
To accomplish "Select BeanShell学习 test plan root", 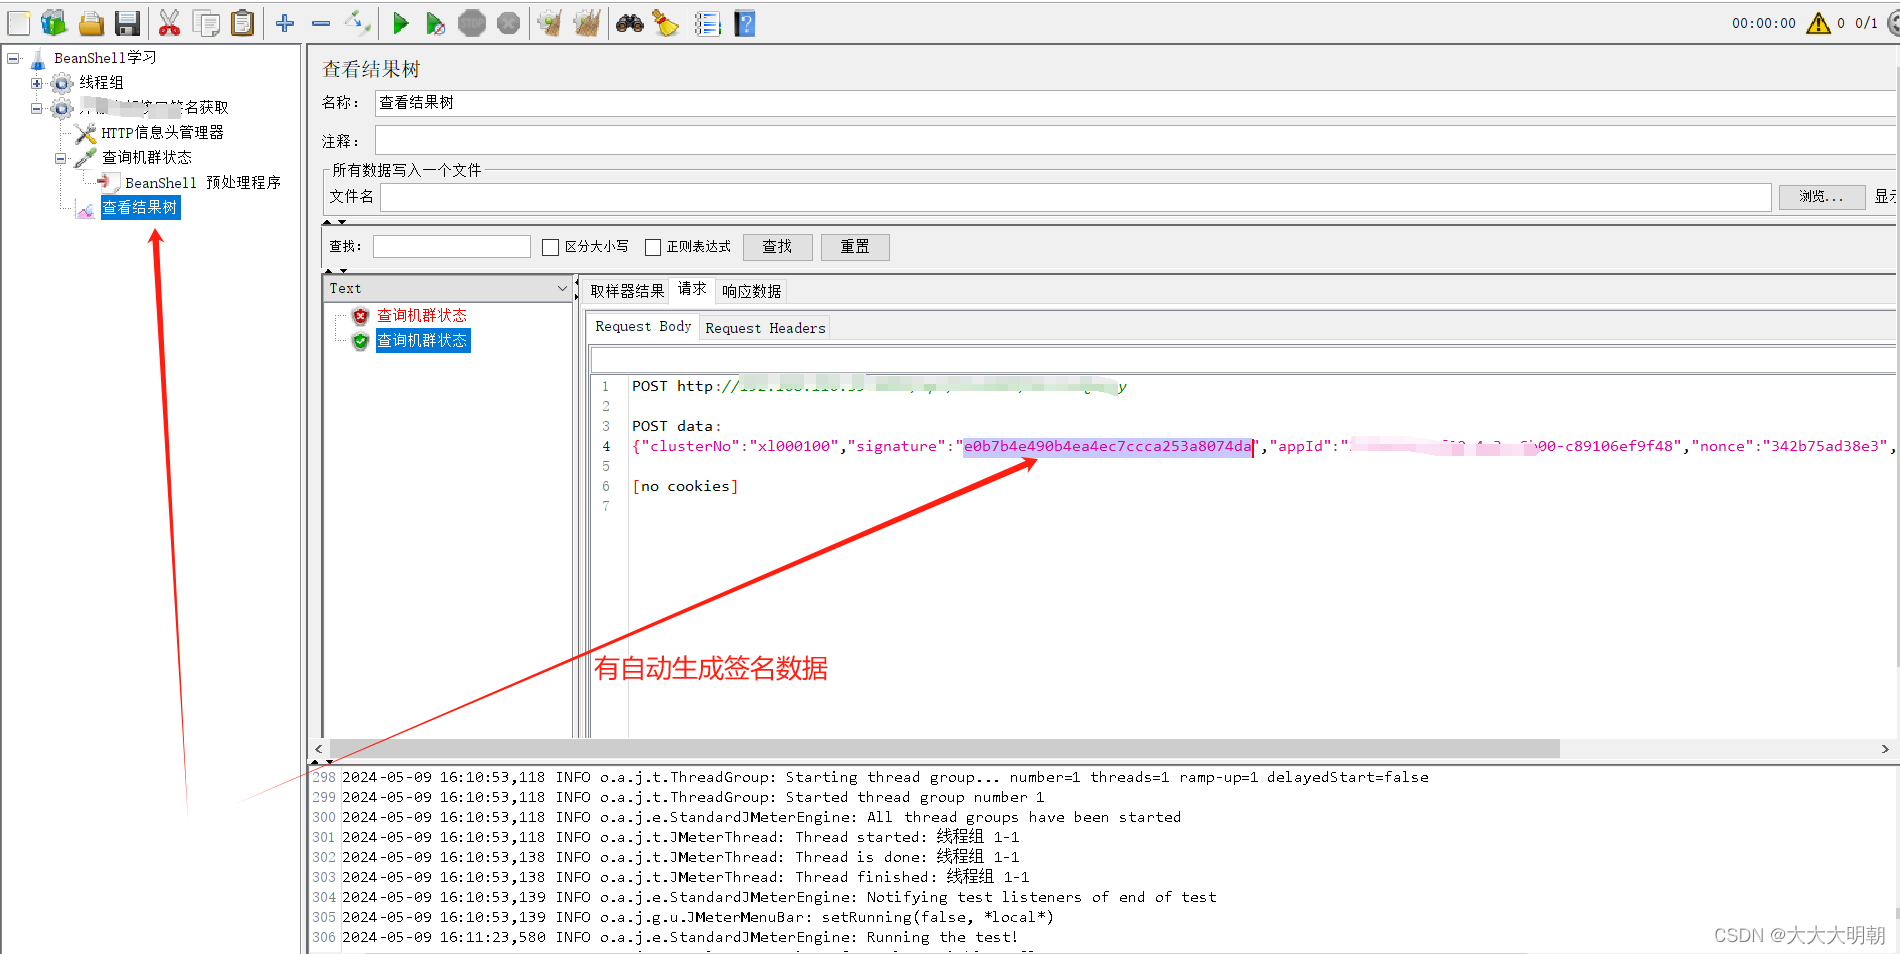I will [105, 57].
